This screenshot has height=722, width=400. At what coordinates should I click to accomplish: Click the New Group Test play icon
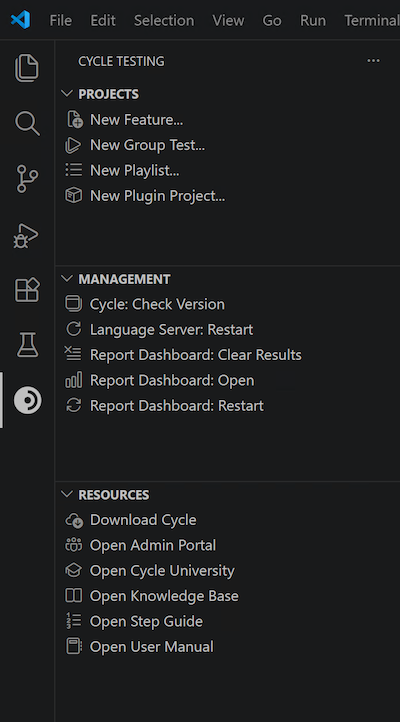[x=73, y=145]
